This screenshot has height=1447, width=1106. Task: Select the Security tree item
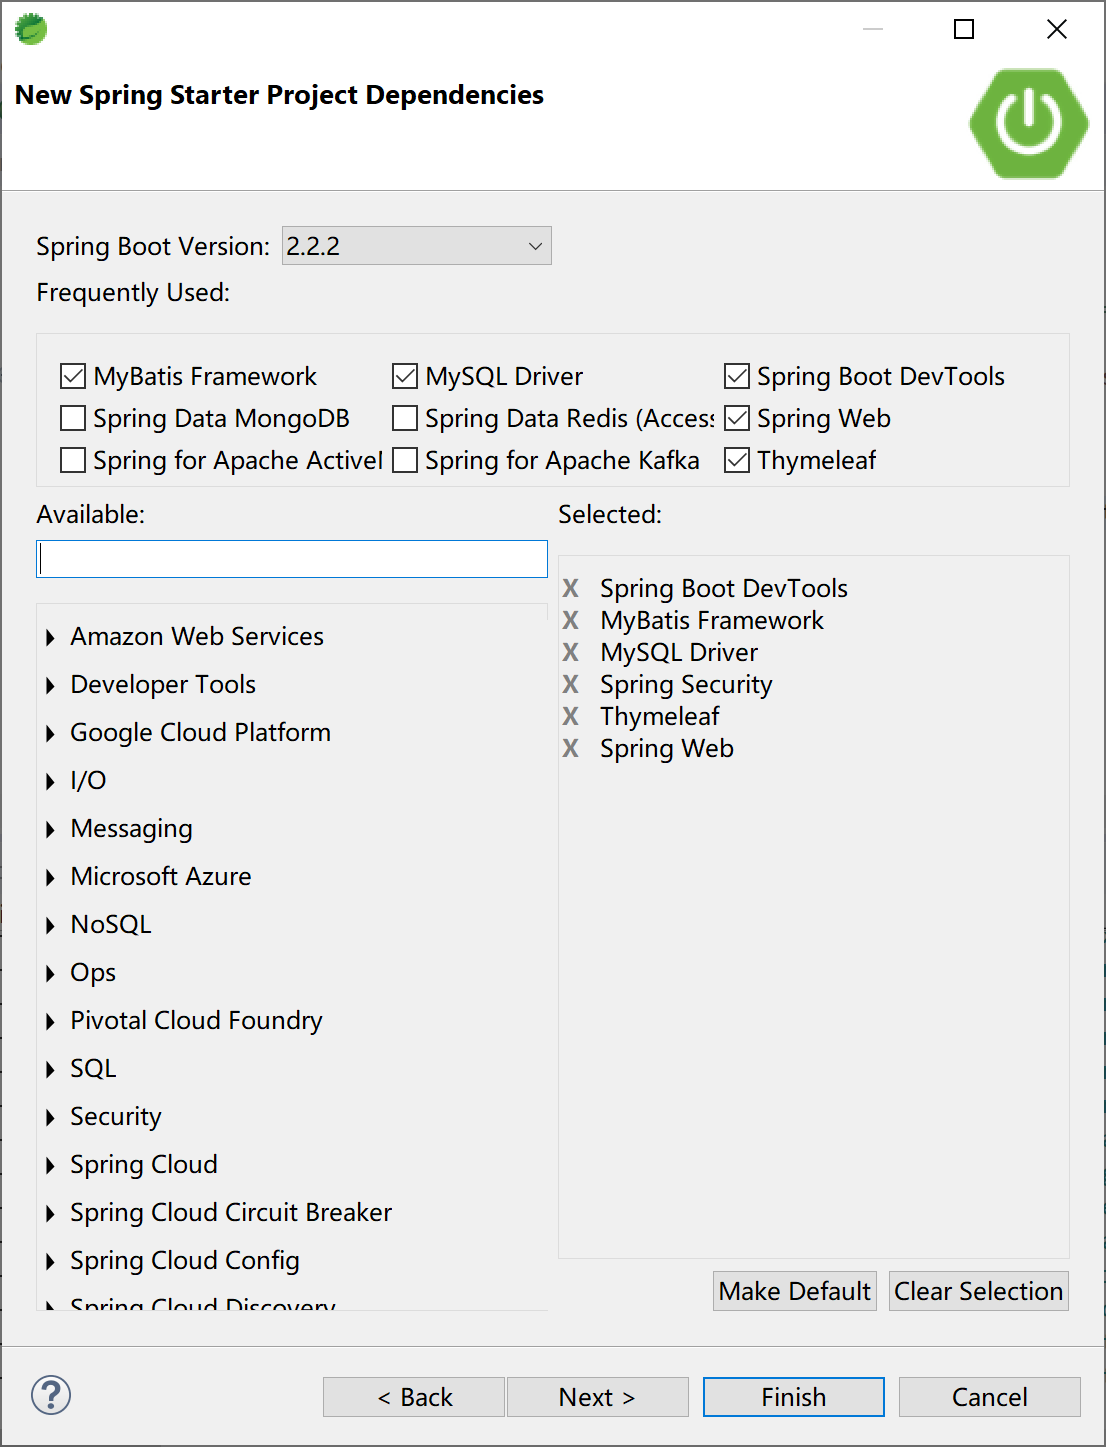(x=116, y=1116)
